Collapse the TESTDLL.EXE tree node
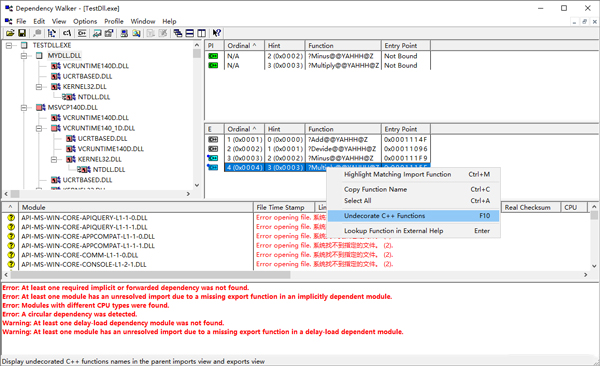 (x=9, y=45)
